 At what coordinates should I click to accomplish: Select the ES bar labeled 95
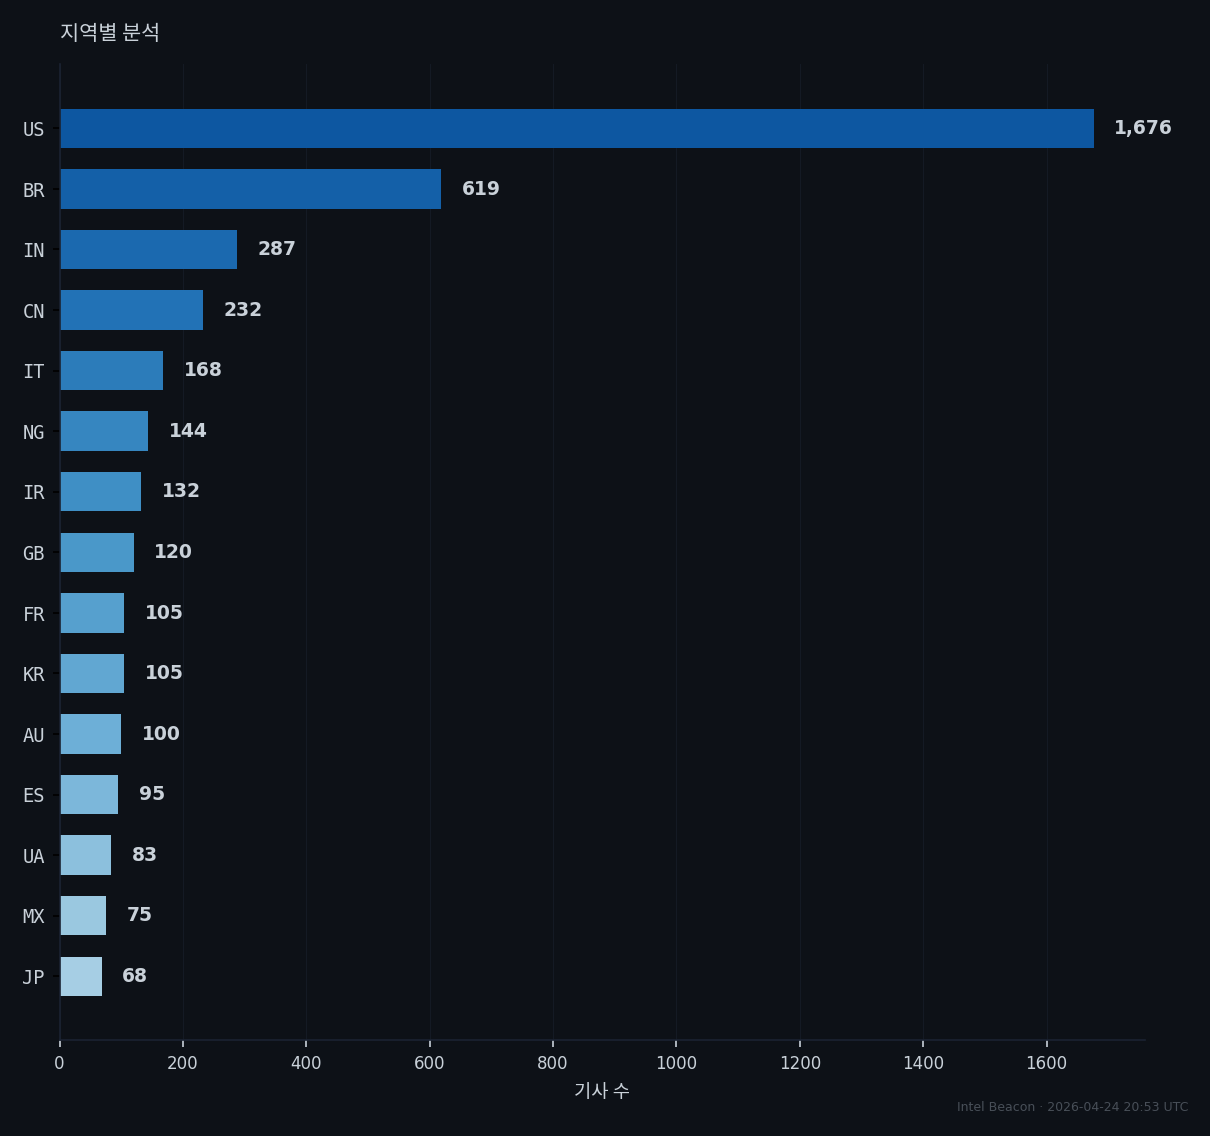[x=89, y=794]
